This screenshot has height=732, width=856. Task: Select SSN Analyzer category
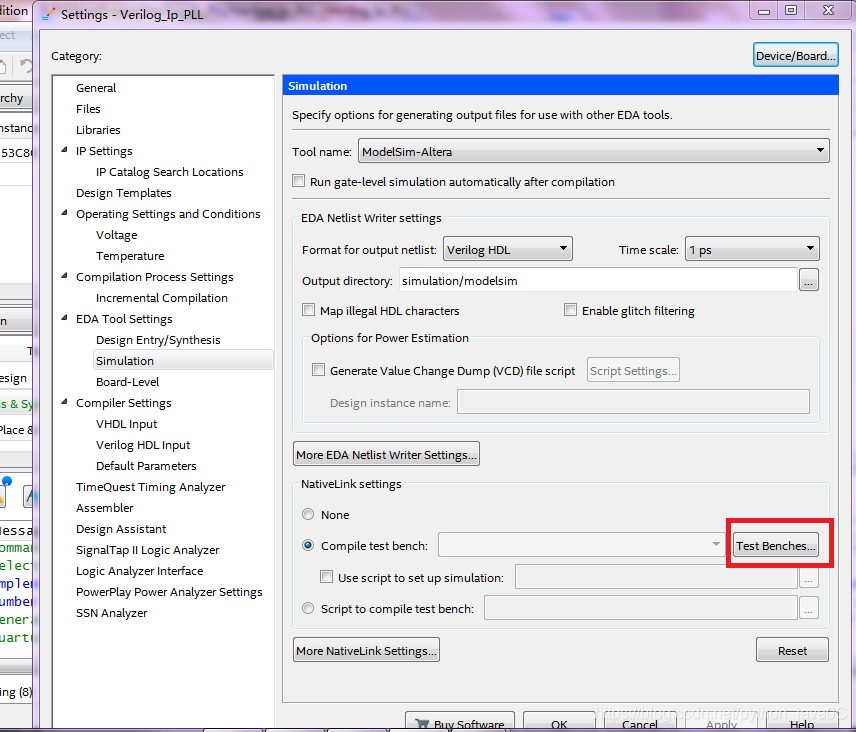click(x=112, y=613)
